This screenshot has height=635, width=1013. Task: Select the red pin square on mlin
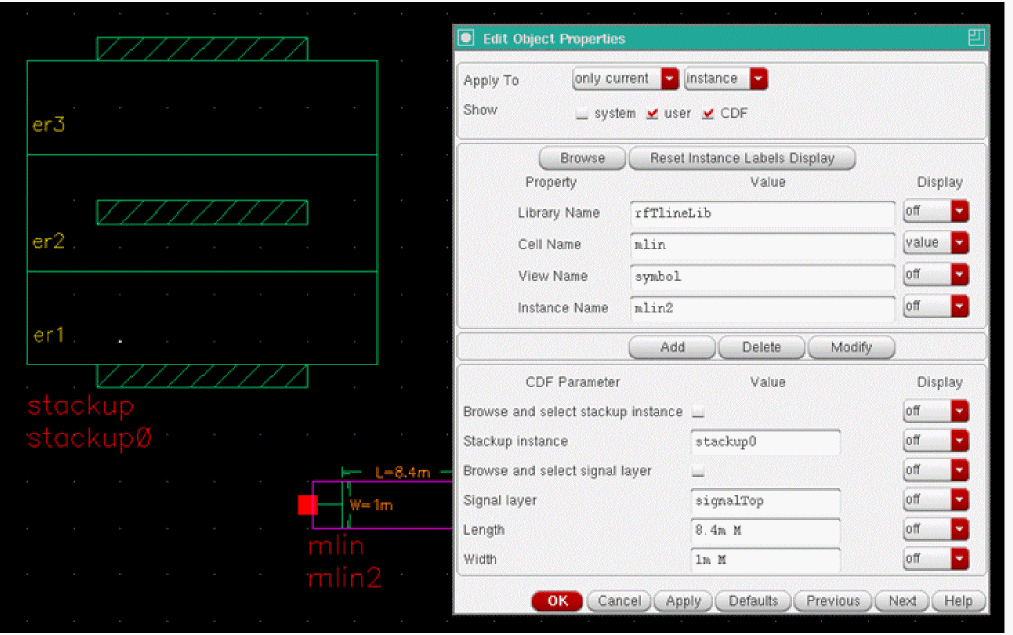coord(307,505)
